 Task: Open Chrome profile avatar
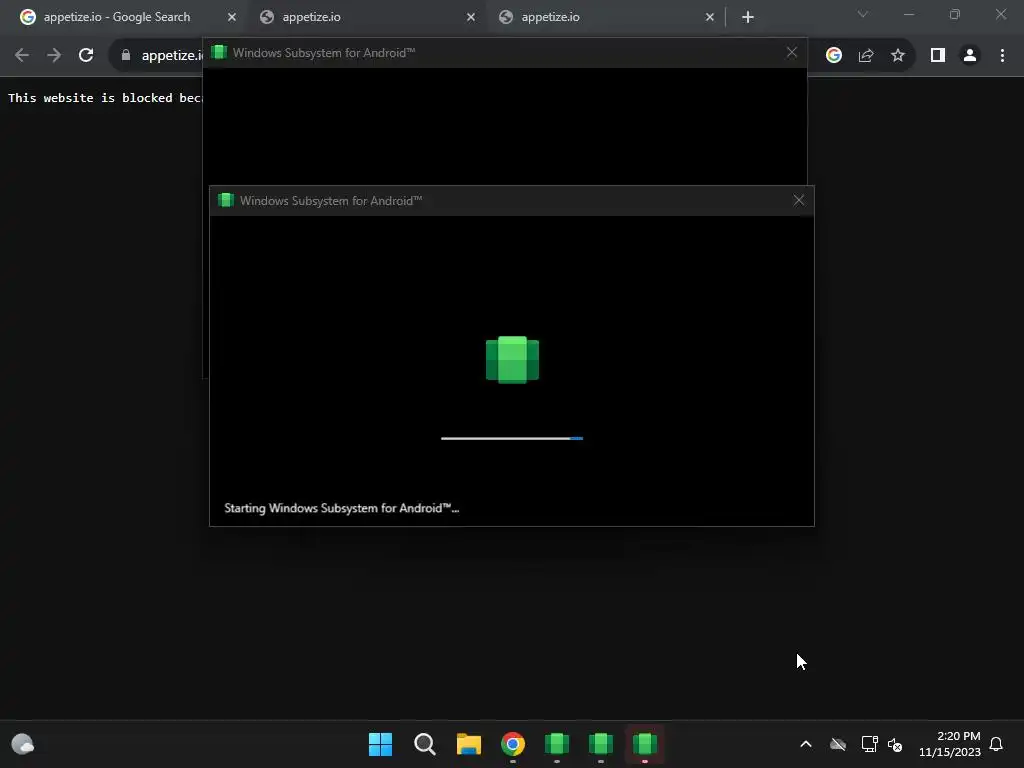pos(970,55)
